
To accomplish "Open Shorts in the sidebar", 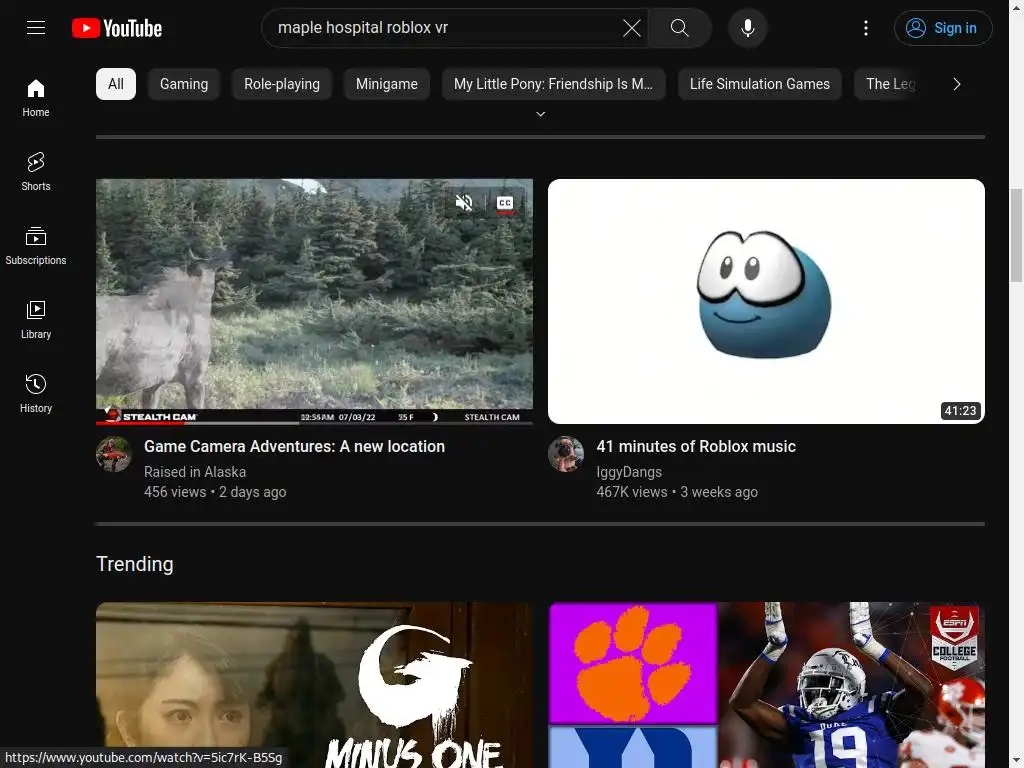I will [36, 172].
